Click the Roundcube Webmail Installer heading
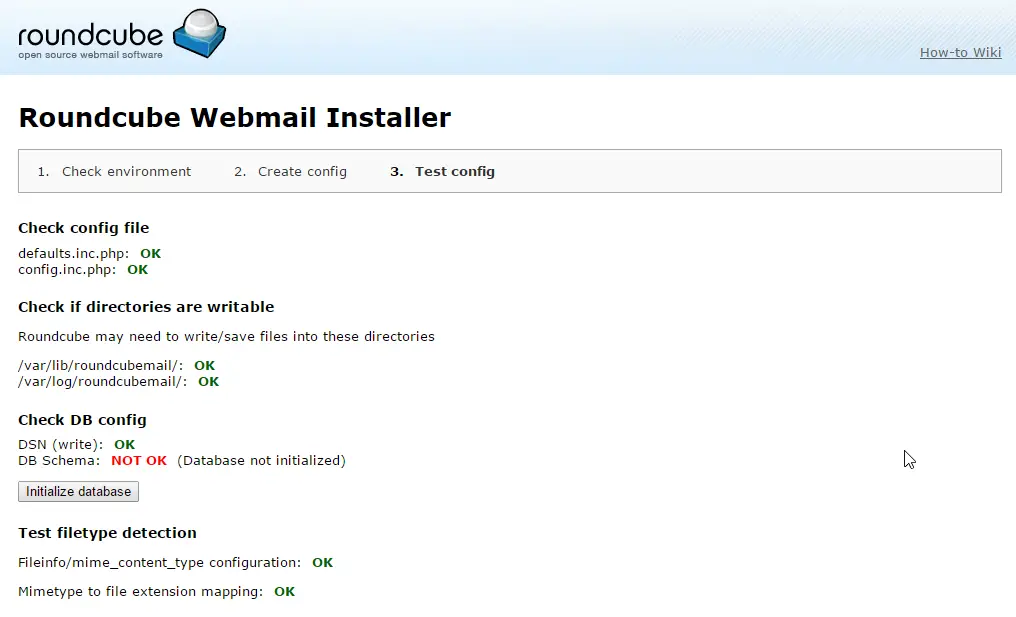 [235, 117]
